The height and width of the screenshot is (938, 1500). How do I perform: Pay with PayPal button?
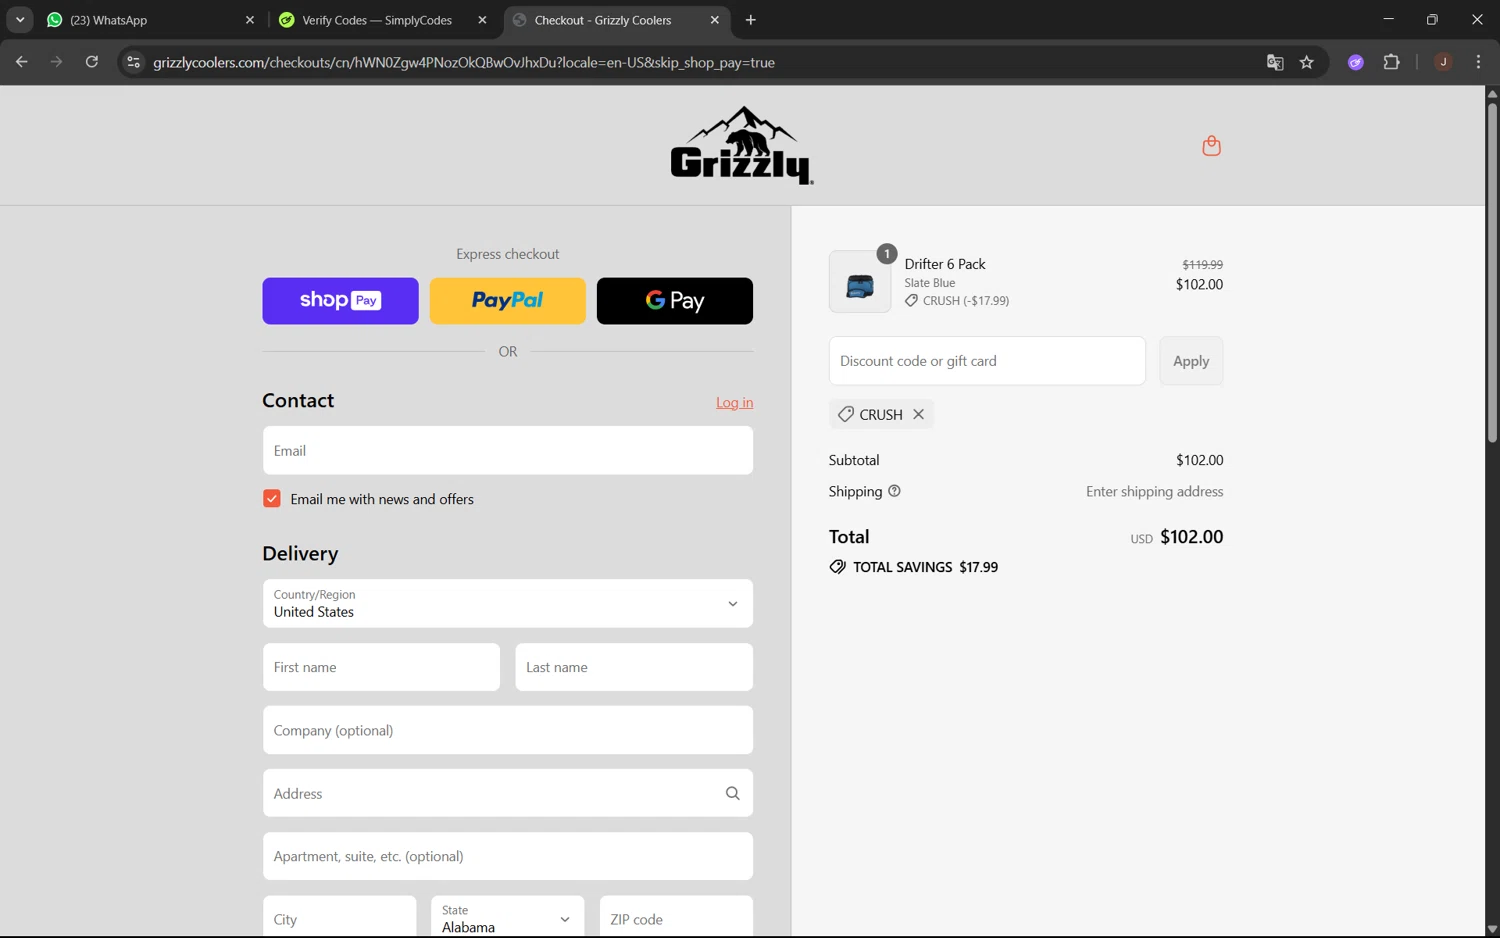click(508, 301)
